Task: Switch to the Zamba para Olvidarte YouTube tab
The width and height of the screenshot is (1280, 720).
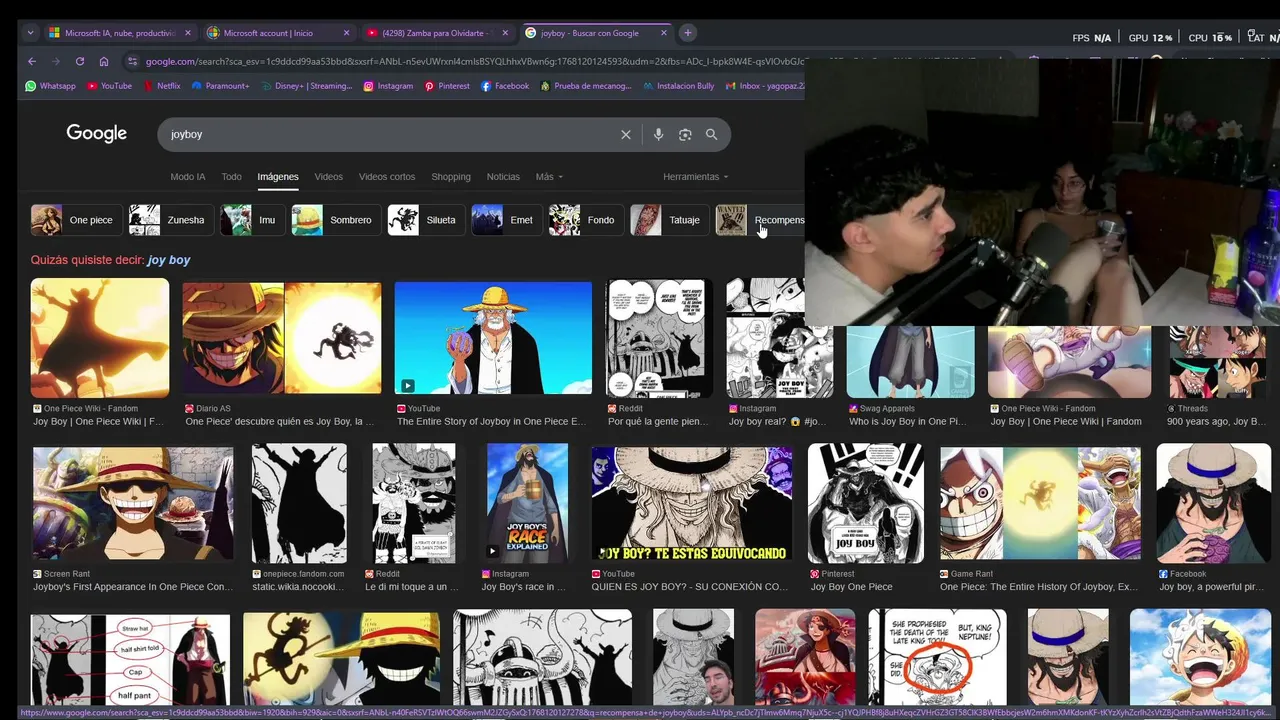Action: point(436,33)
